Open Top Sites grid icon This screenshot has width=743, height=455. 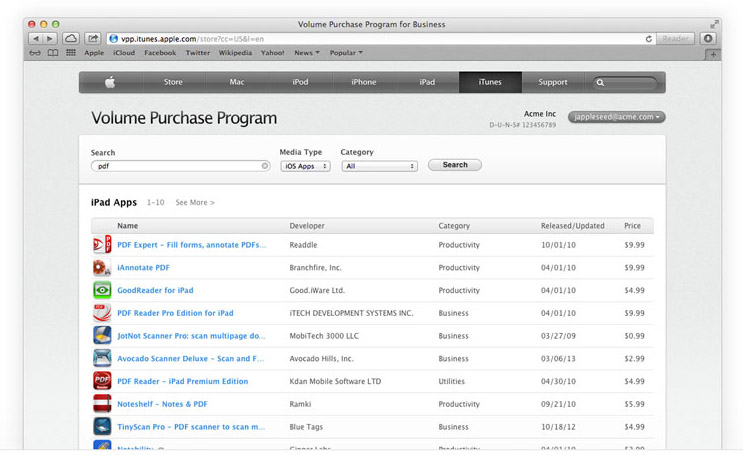pyautogui.click(x=71, y=53)
